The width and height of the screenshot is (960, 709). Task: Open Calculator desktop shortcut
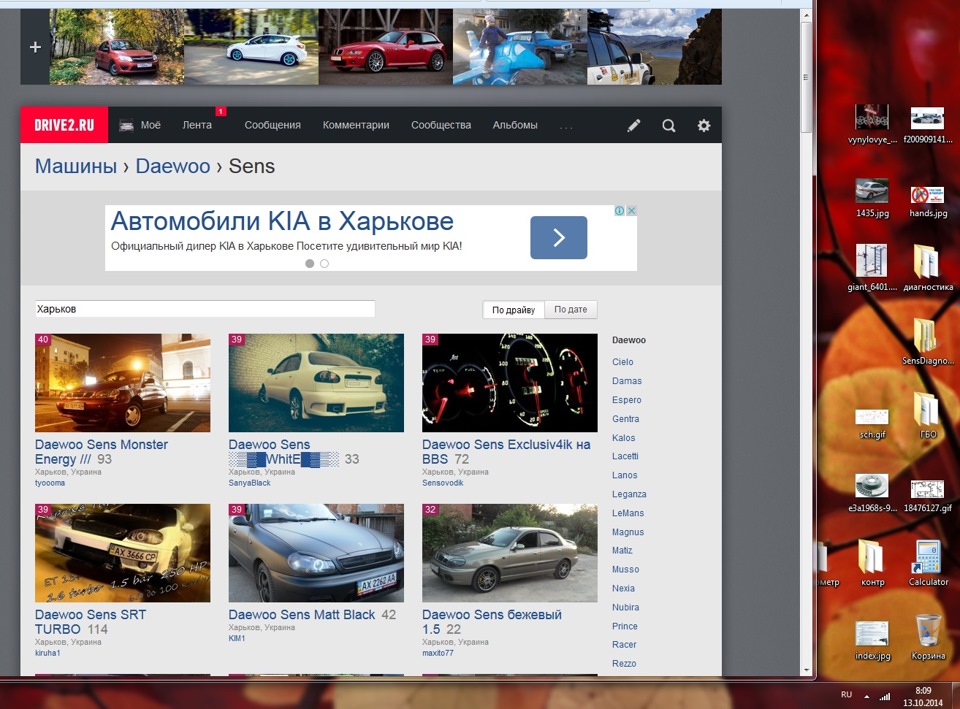928,563
